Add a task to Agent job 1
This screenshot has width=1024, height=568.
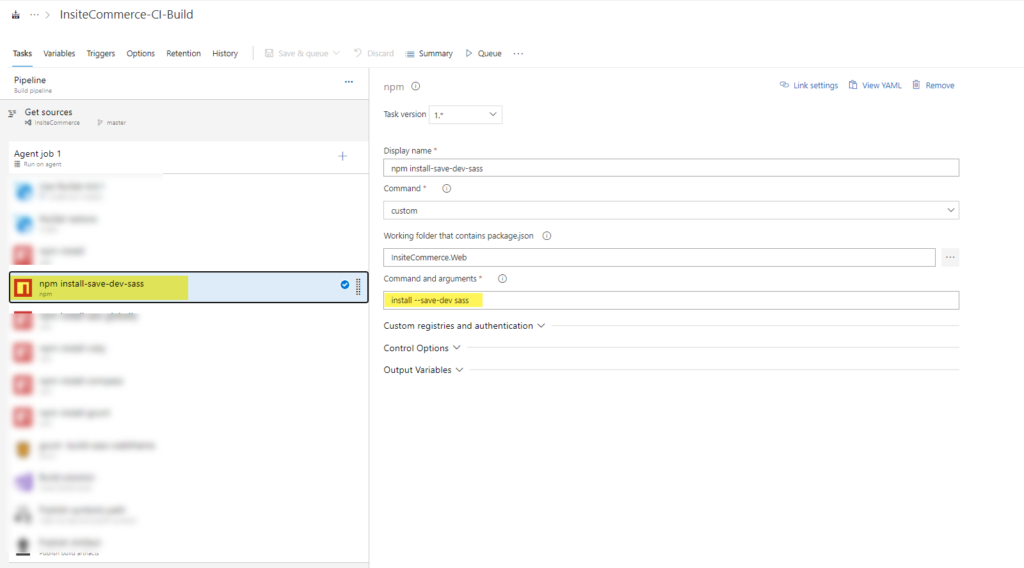343,156
